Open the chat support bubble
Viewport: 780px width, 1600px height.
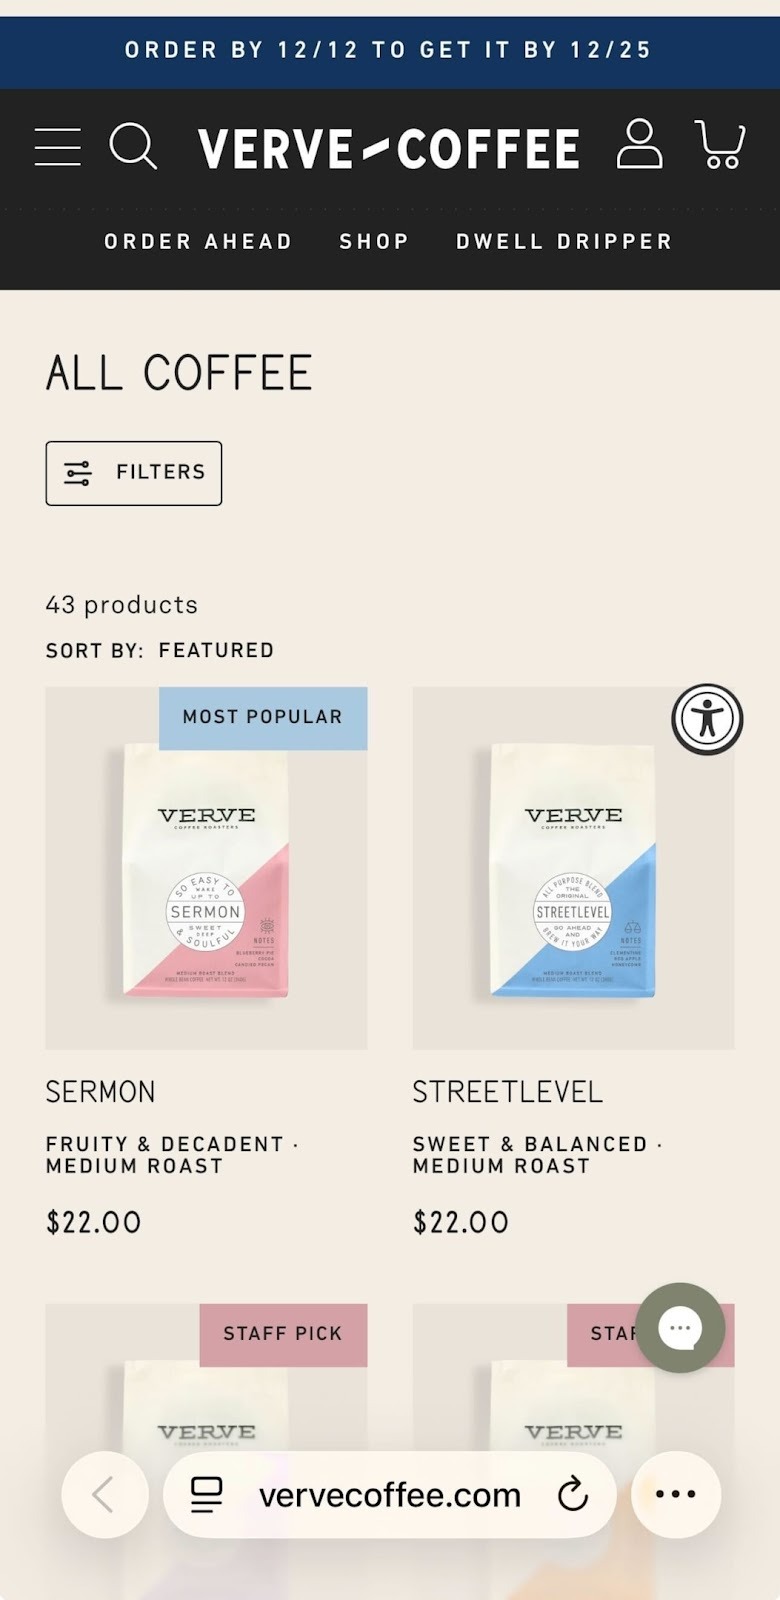pyautogui.click(x=681, y=1328)
